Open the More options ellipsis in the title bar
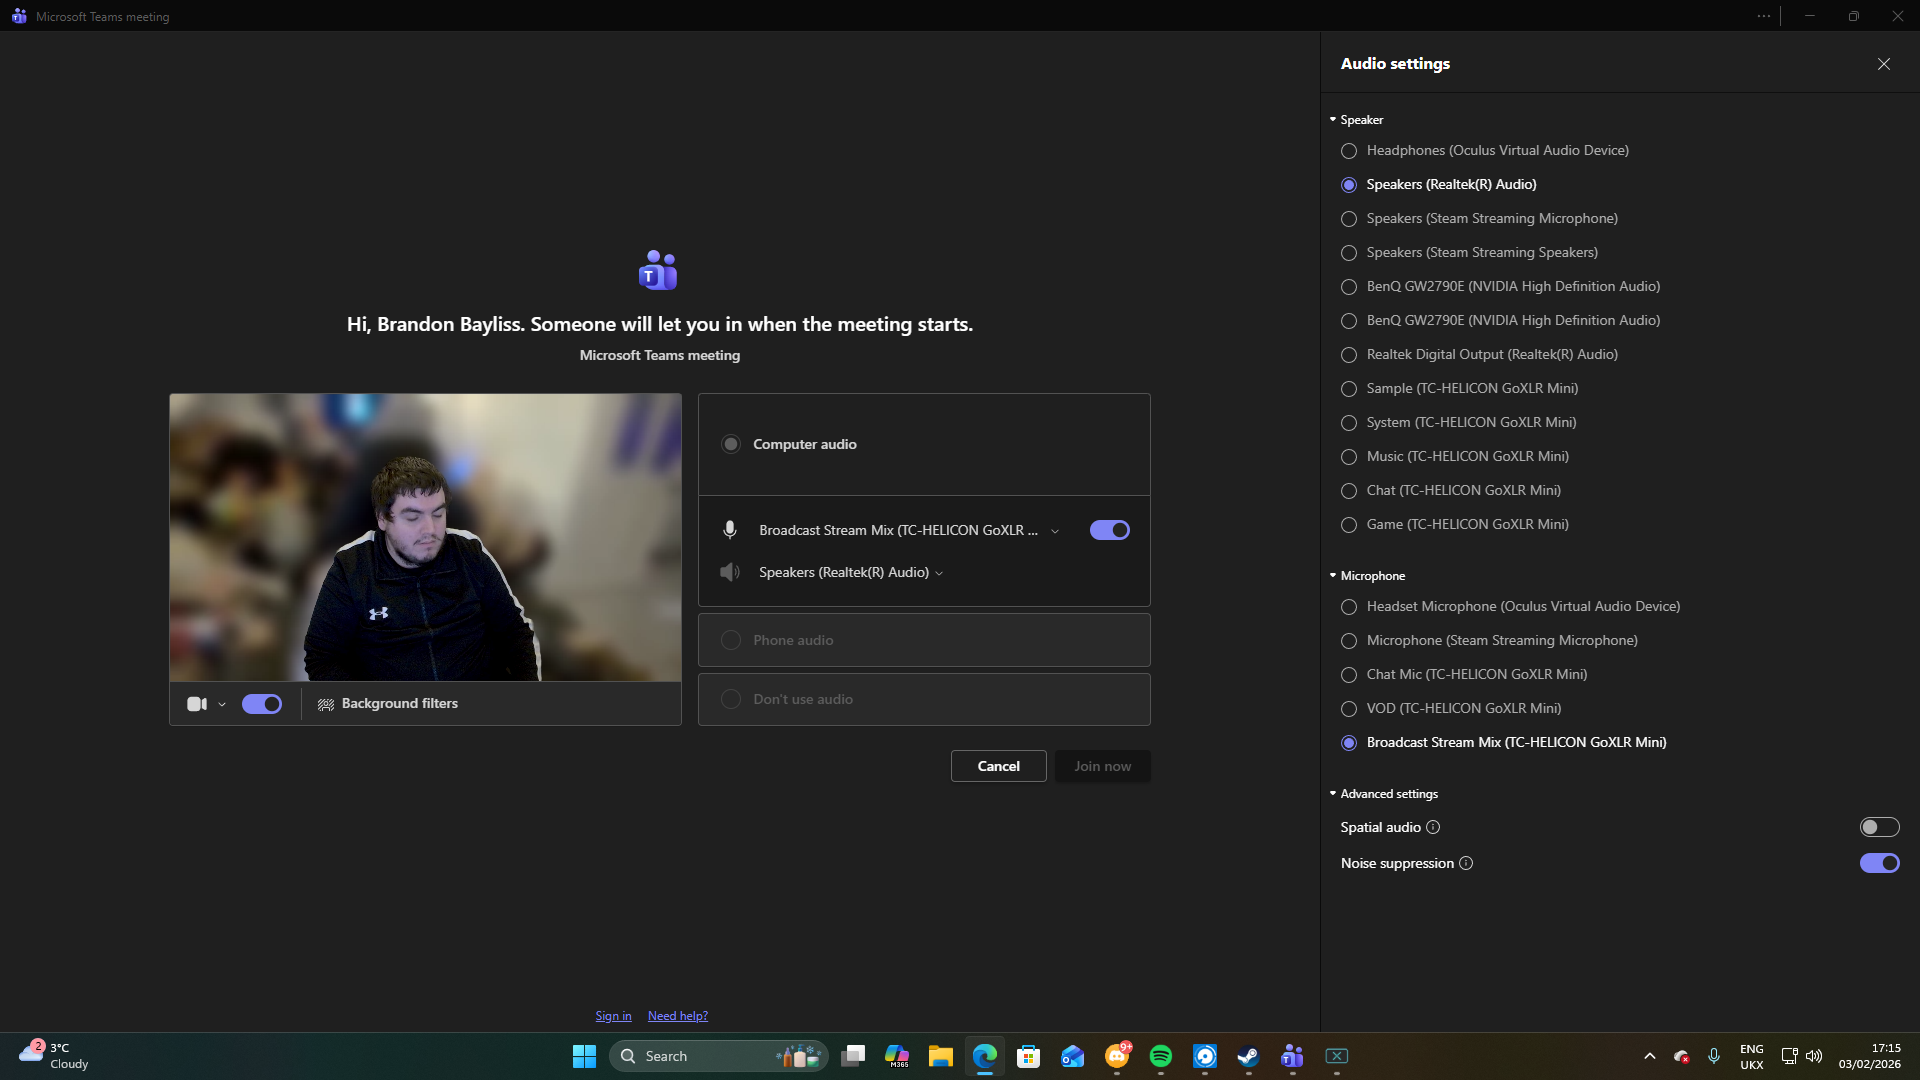The image size is (1920, 1080). point(1763,16)
